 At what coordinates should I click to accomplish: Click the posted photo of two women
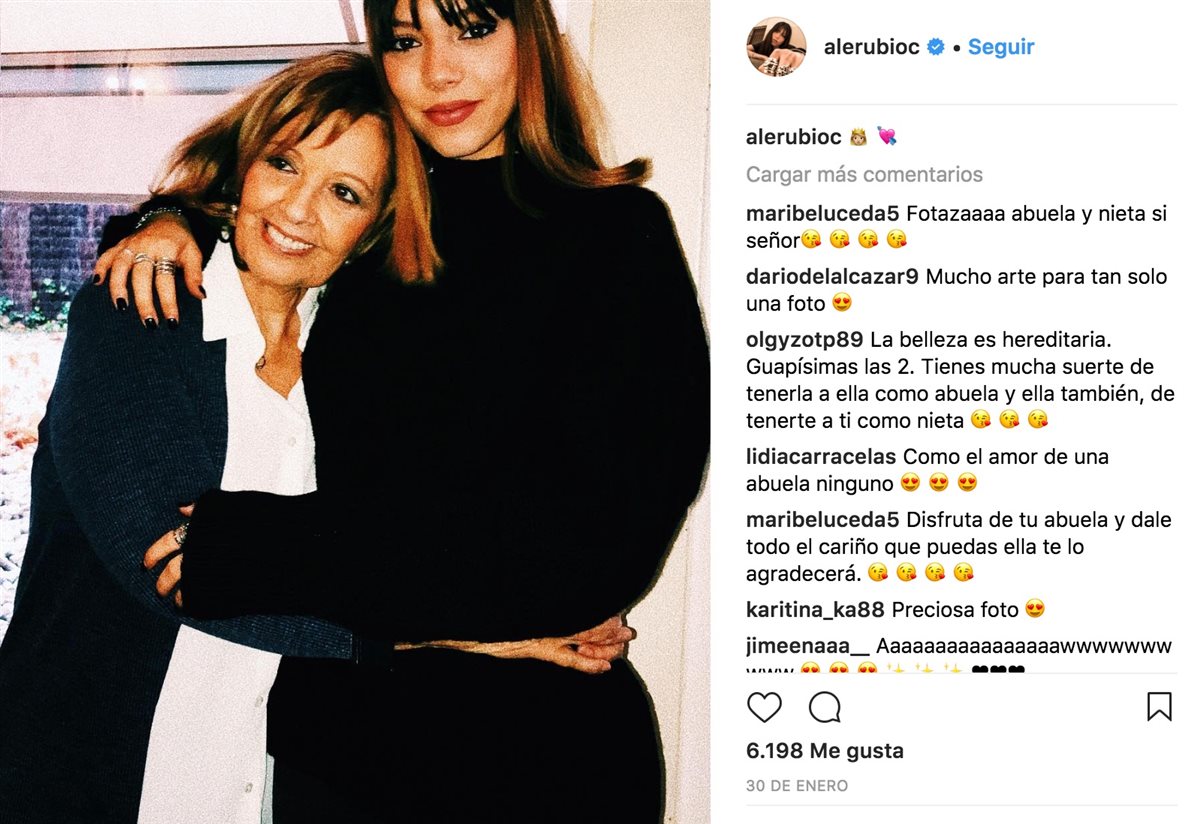(355, 412)
